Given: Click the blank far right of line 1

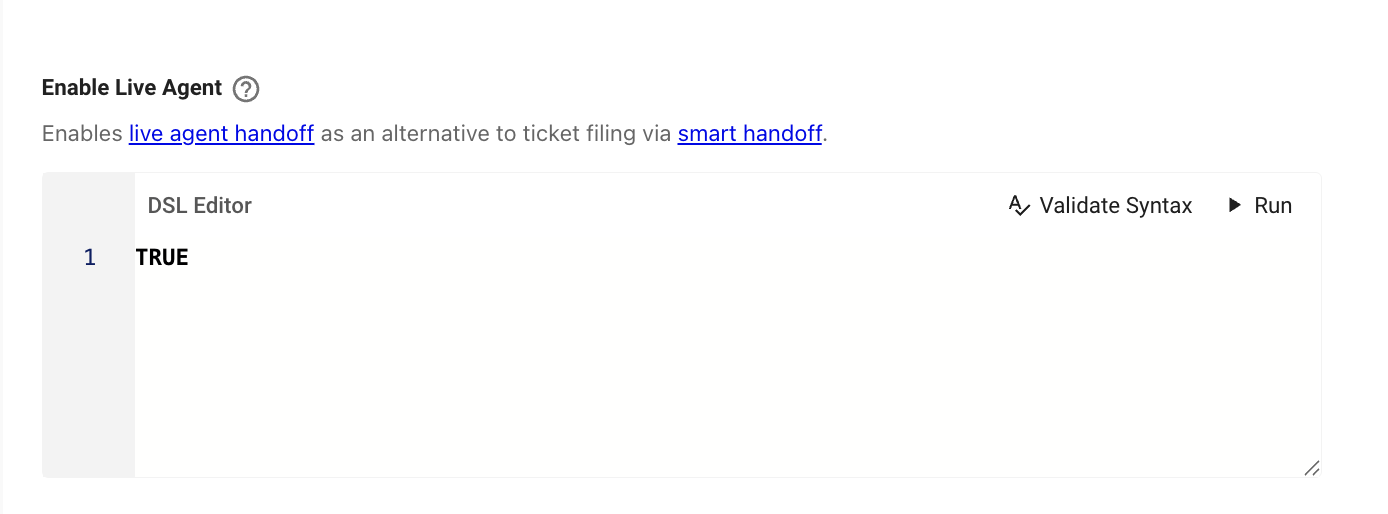Looking at the screenshot, I should coord(1250,258).
